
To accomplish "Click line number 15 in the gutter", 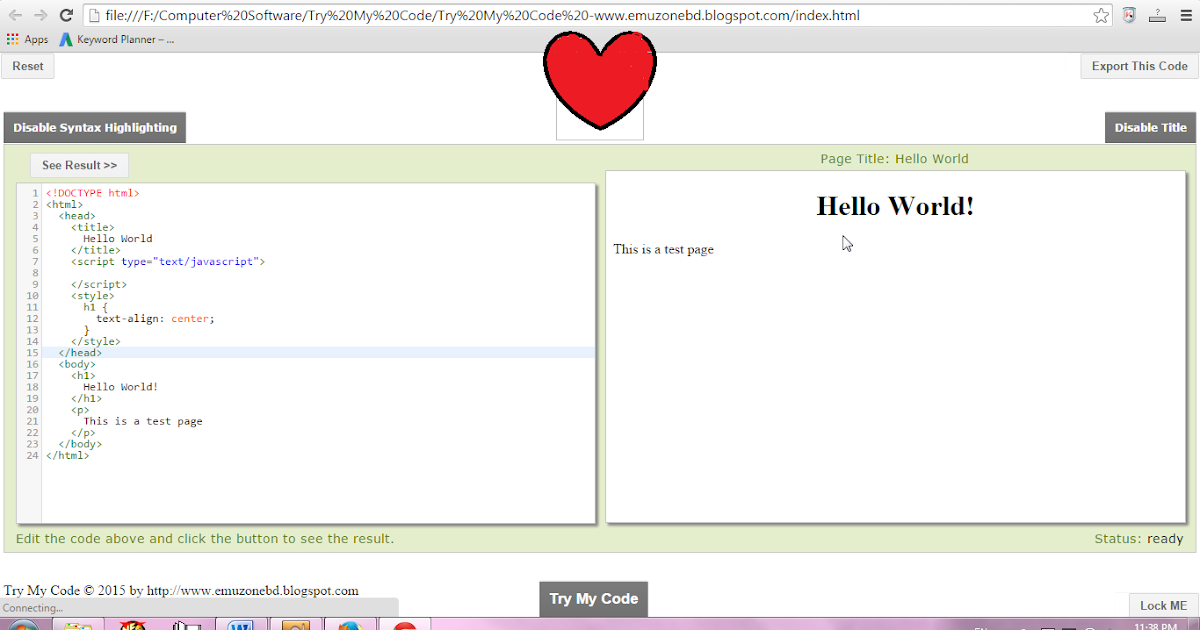I will tap(32, 352).
